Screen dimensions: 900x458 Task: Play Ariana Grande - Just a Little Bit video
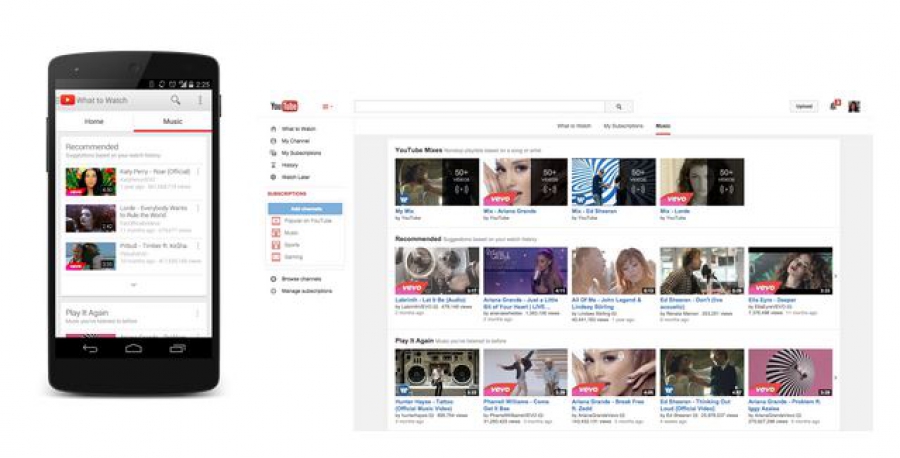tap(525, 271)
